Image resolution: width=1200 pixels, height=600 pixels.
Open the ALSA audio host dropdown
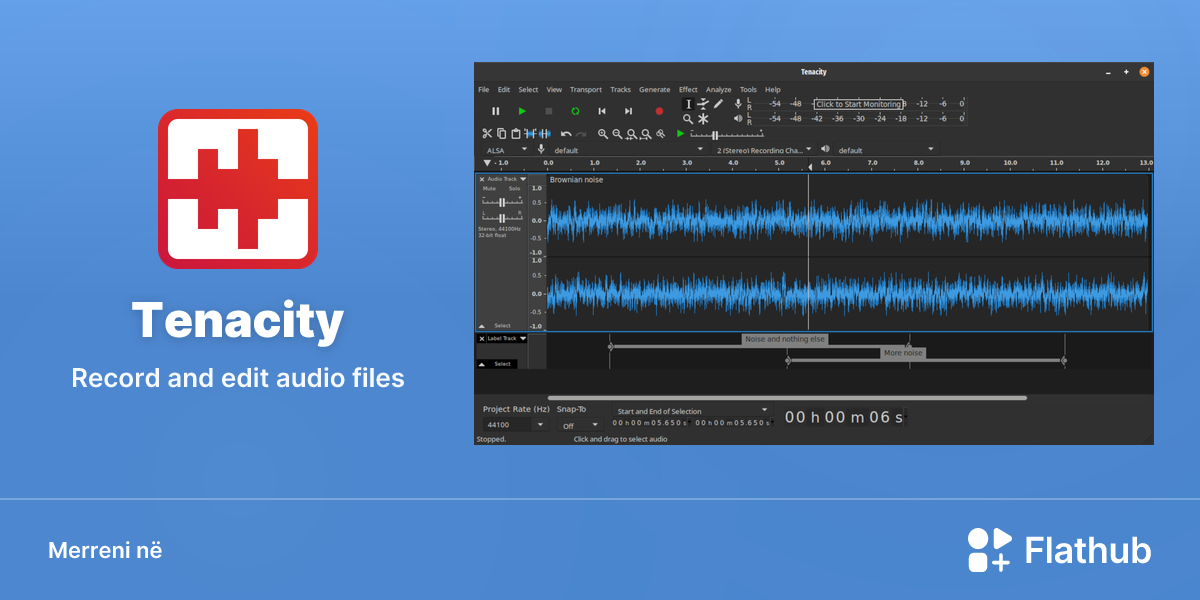click(506, 150)
